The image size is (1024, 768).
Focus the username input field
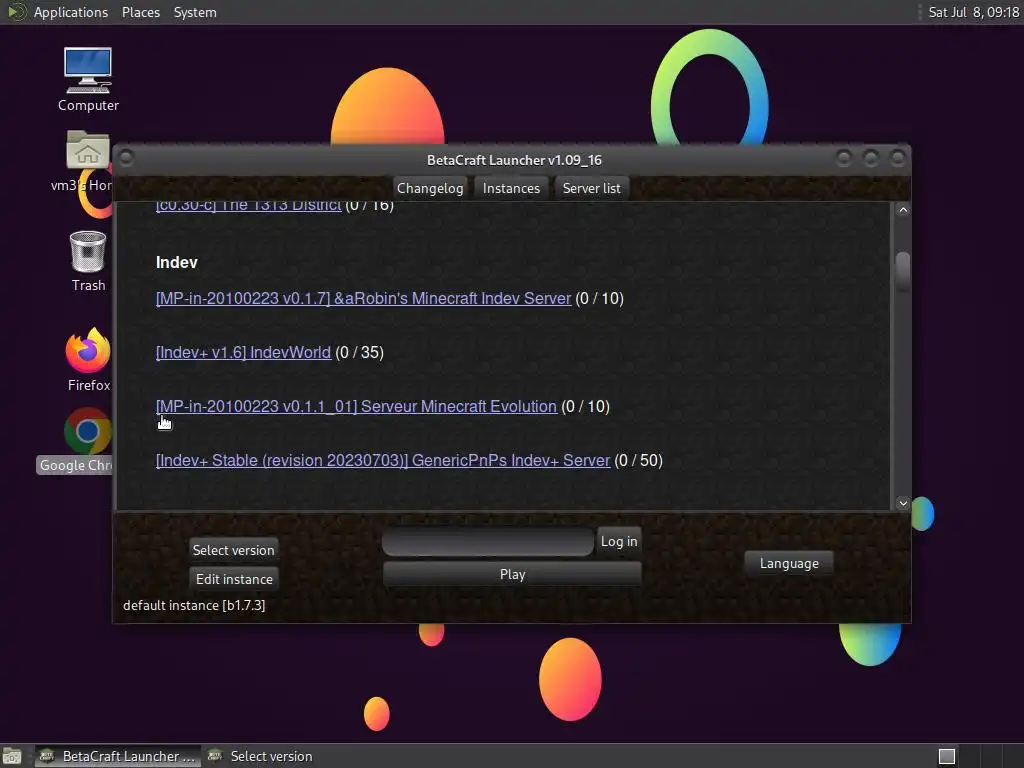coord(488,542)
